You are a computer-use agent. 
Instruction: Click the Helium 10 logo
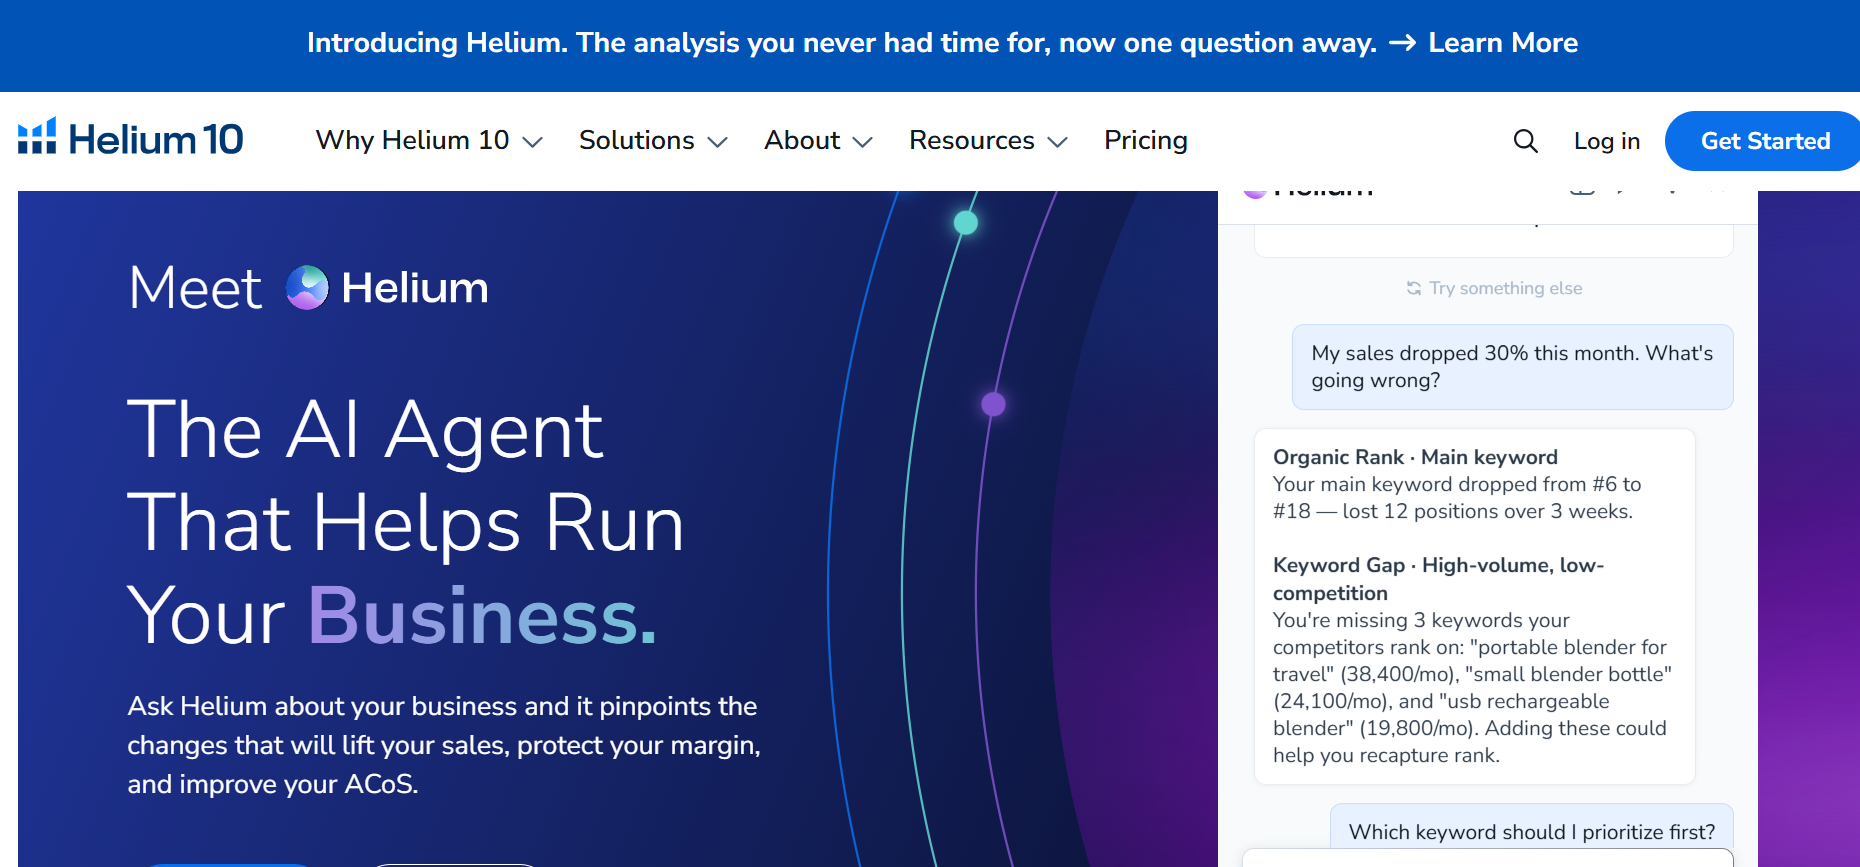131,139
